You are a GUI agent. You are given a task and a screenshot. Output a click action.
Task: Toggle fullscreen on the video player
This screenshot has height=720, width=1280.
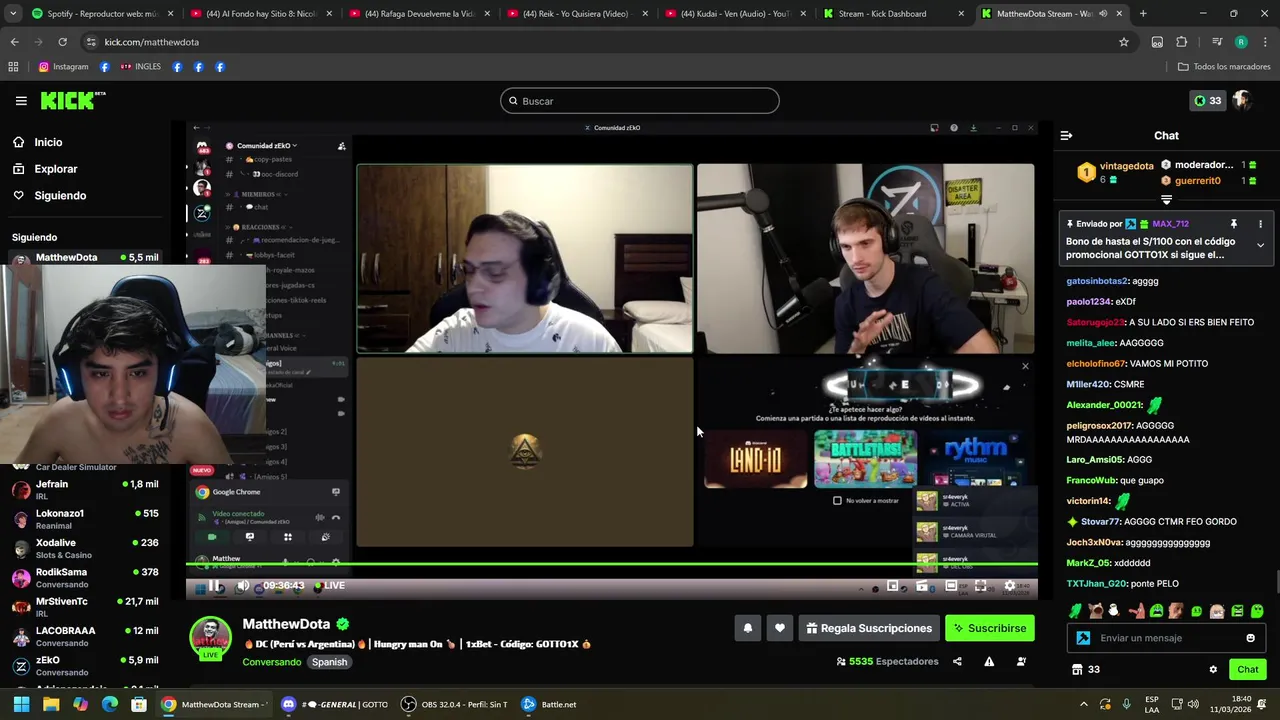[x=980, y=586]
